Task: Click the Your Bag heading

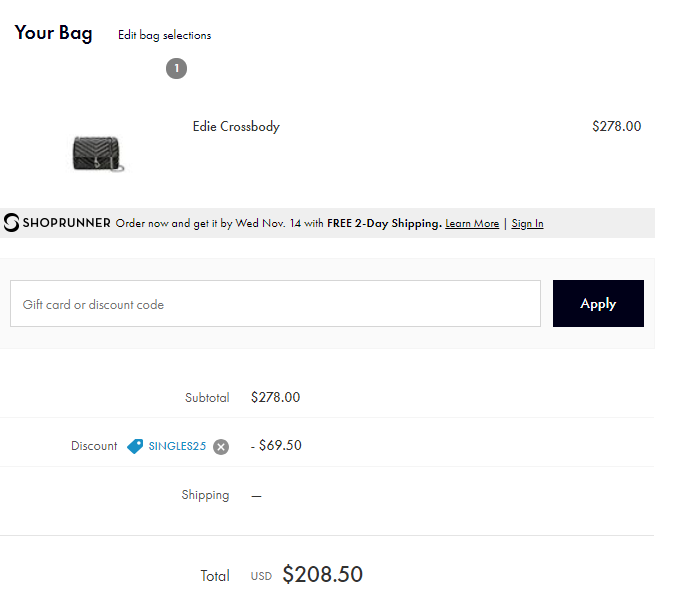Action: click(53, 33)
